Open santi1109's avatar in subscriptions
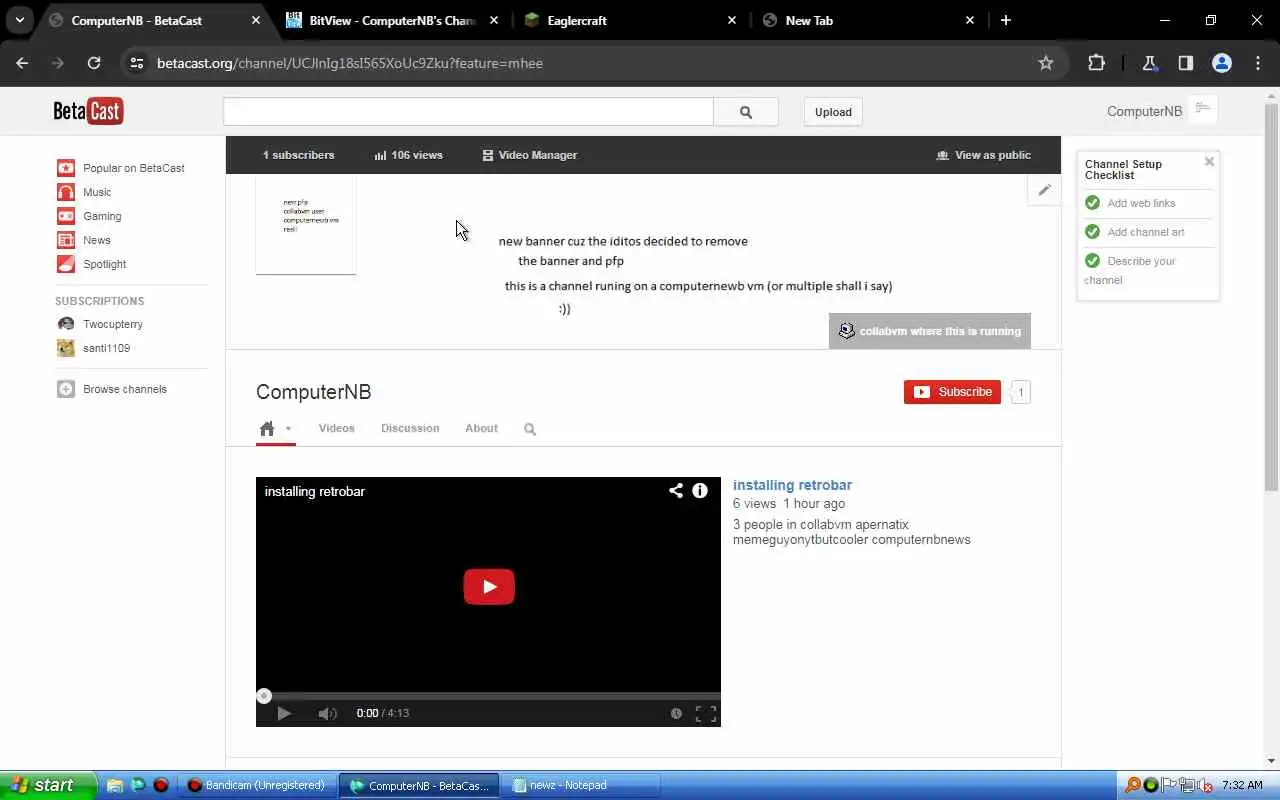The height and width of the screenshot is (800, 1280). click(66, 348)
